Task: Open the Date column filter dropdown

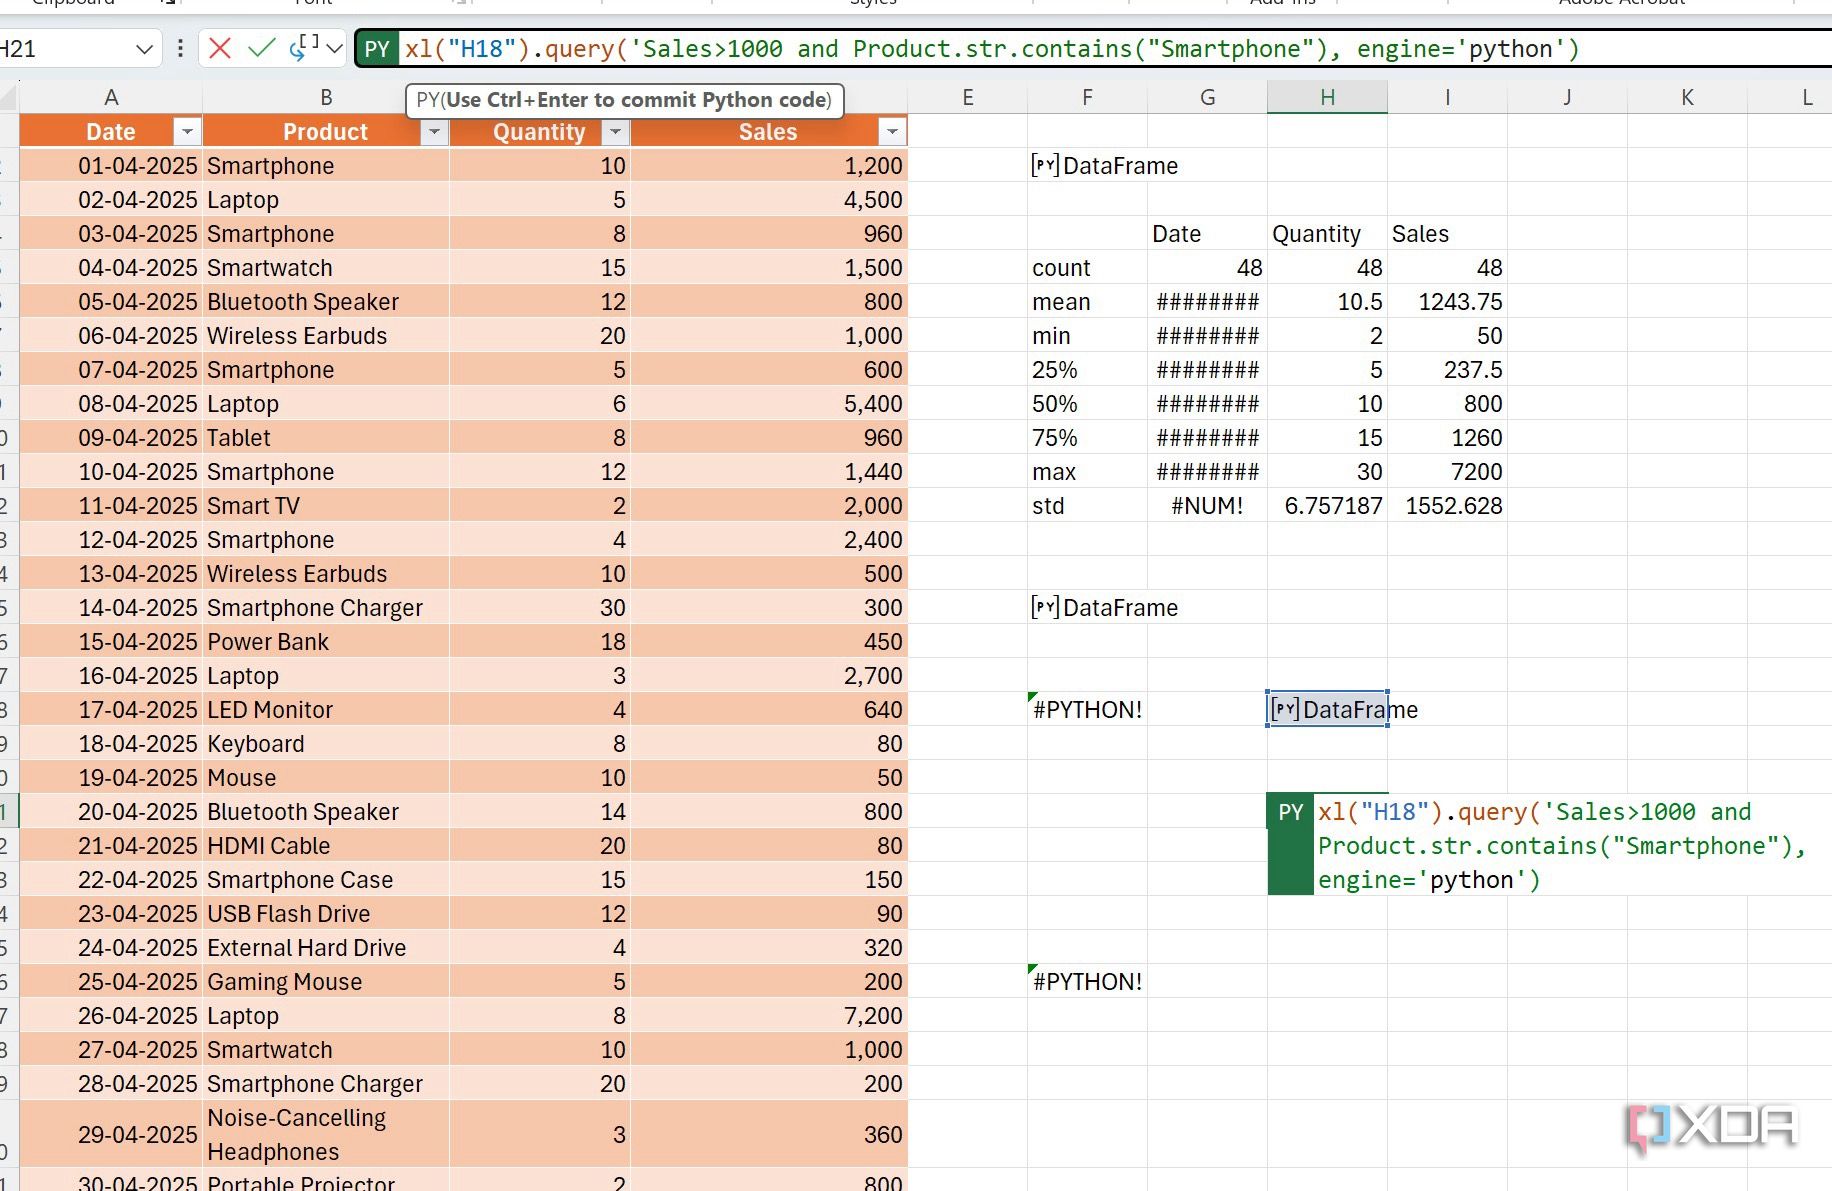Action: point(187,132)
